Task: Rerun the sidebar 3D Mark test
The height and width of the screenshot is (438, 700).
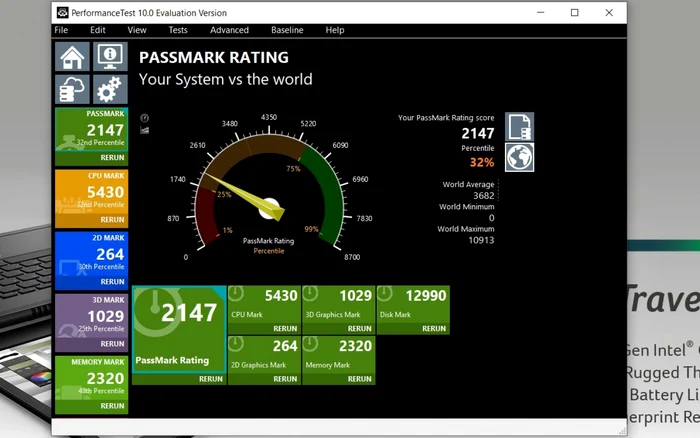Action: pos(112,344)
